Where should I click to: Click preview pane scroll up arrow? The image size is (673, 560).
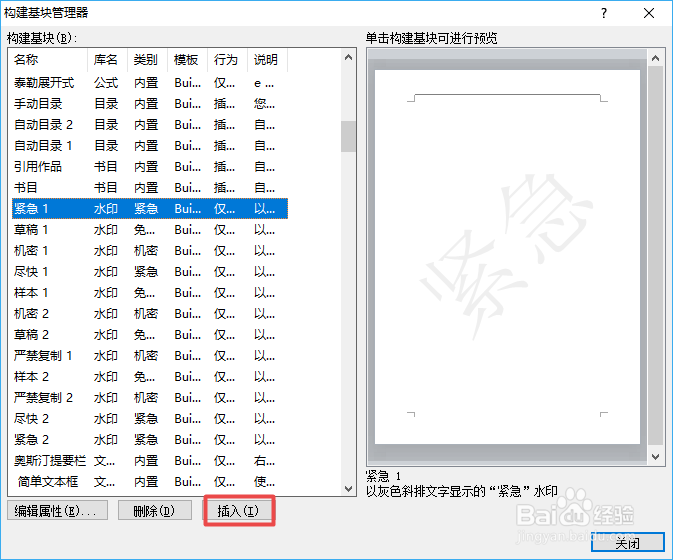tap(655, 58)
